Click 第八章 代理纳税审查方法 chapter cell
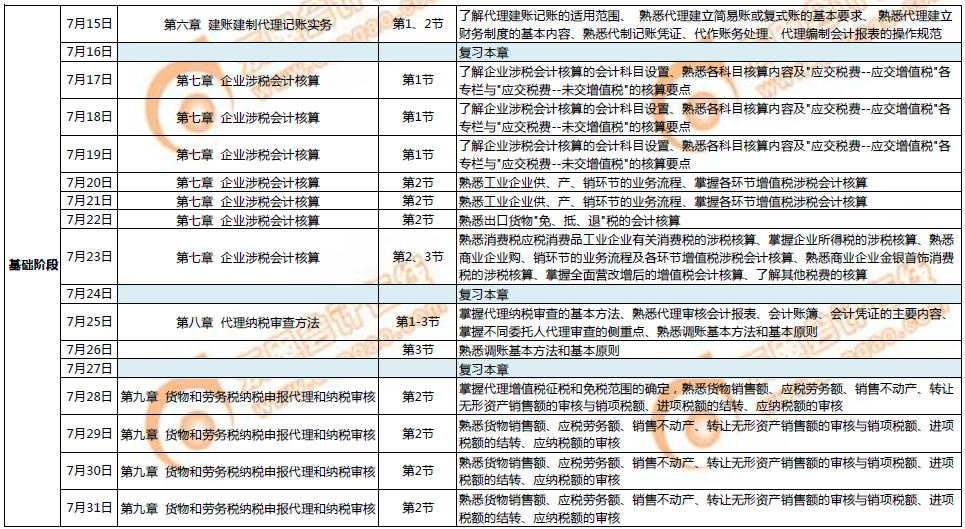 point(248,322)
